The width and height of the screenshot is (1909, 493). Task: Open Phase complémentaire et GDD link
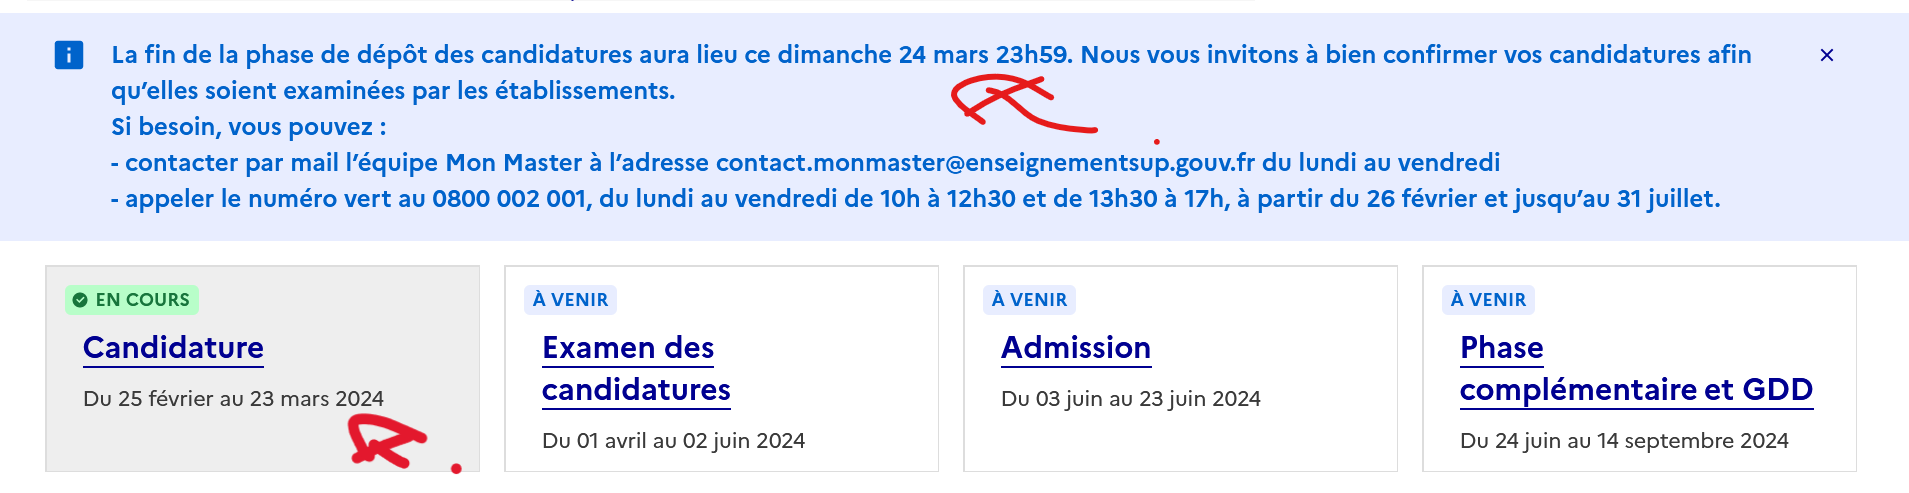(x=1635, y=368)
